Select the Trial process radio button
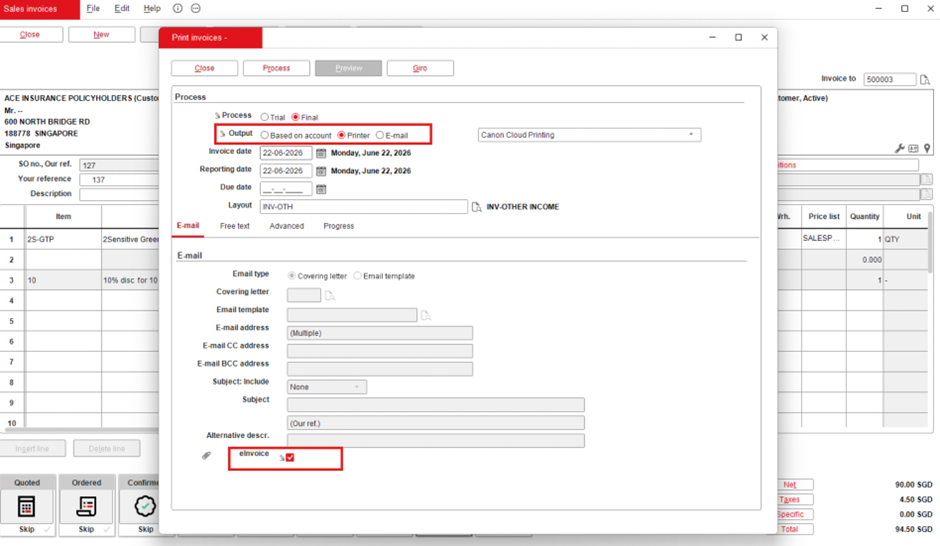Image resolution: width=940 pixels, height=546 pixels. [x=264, y=117]
